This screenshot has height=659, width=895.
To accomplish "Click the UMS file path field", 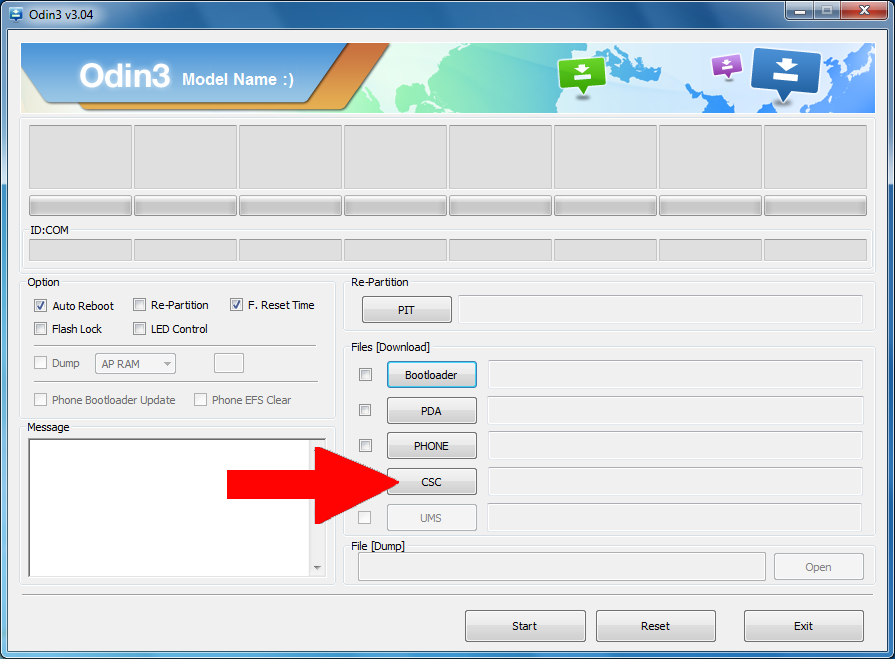I will point(675,517).
